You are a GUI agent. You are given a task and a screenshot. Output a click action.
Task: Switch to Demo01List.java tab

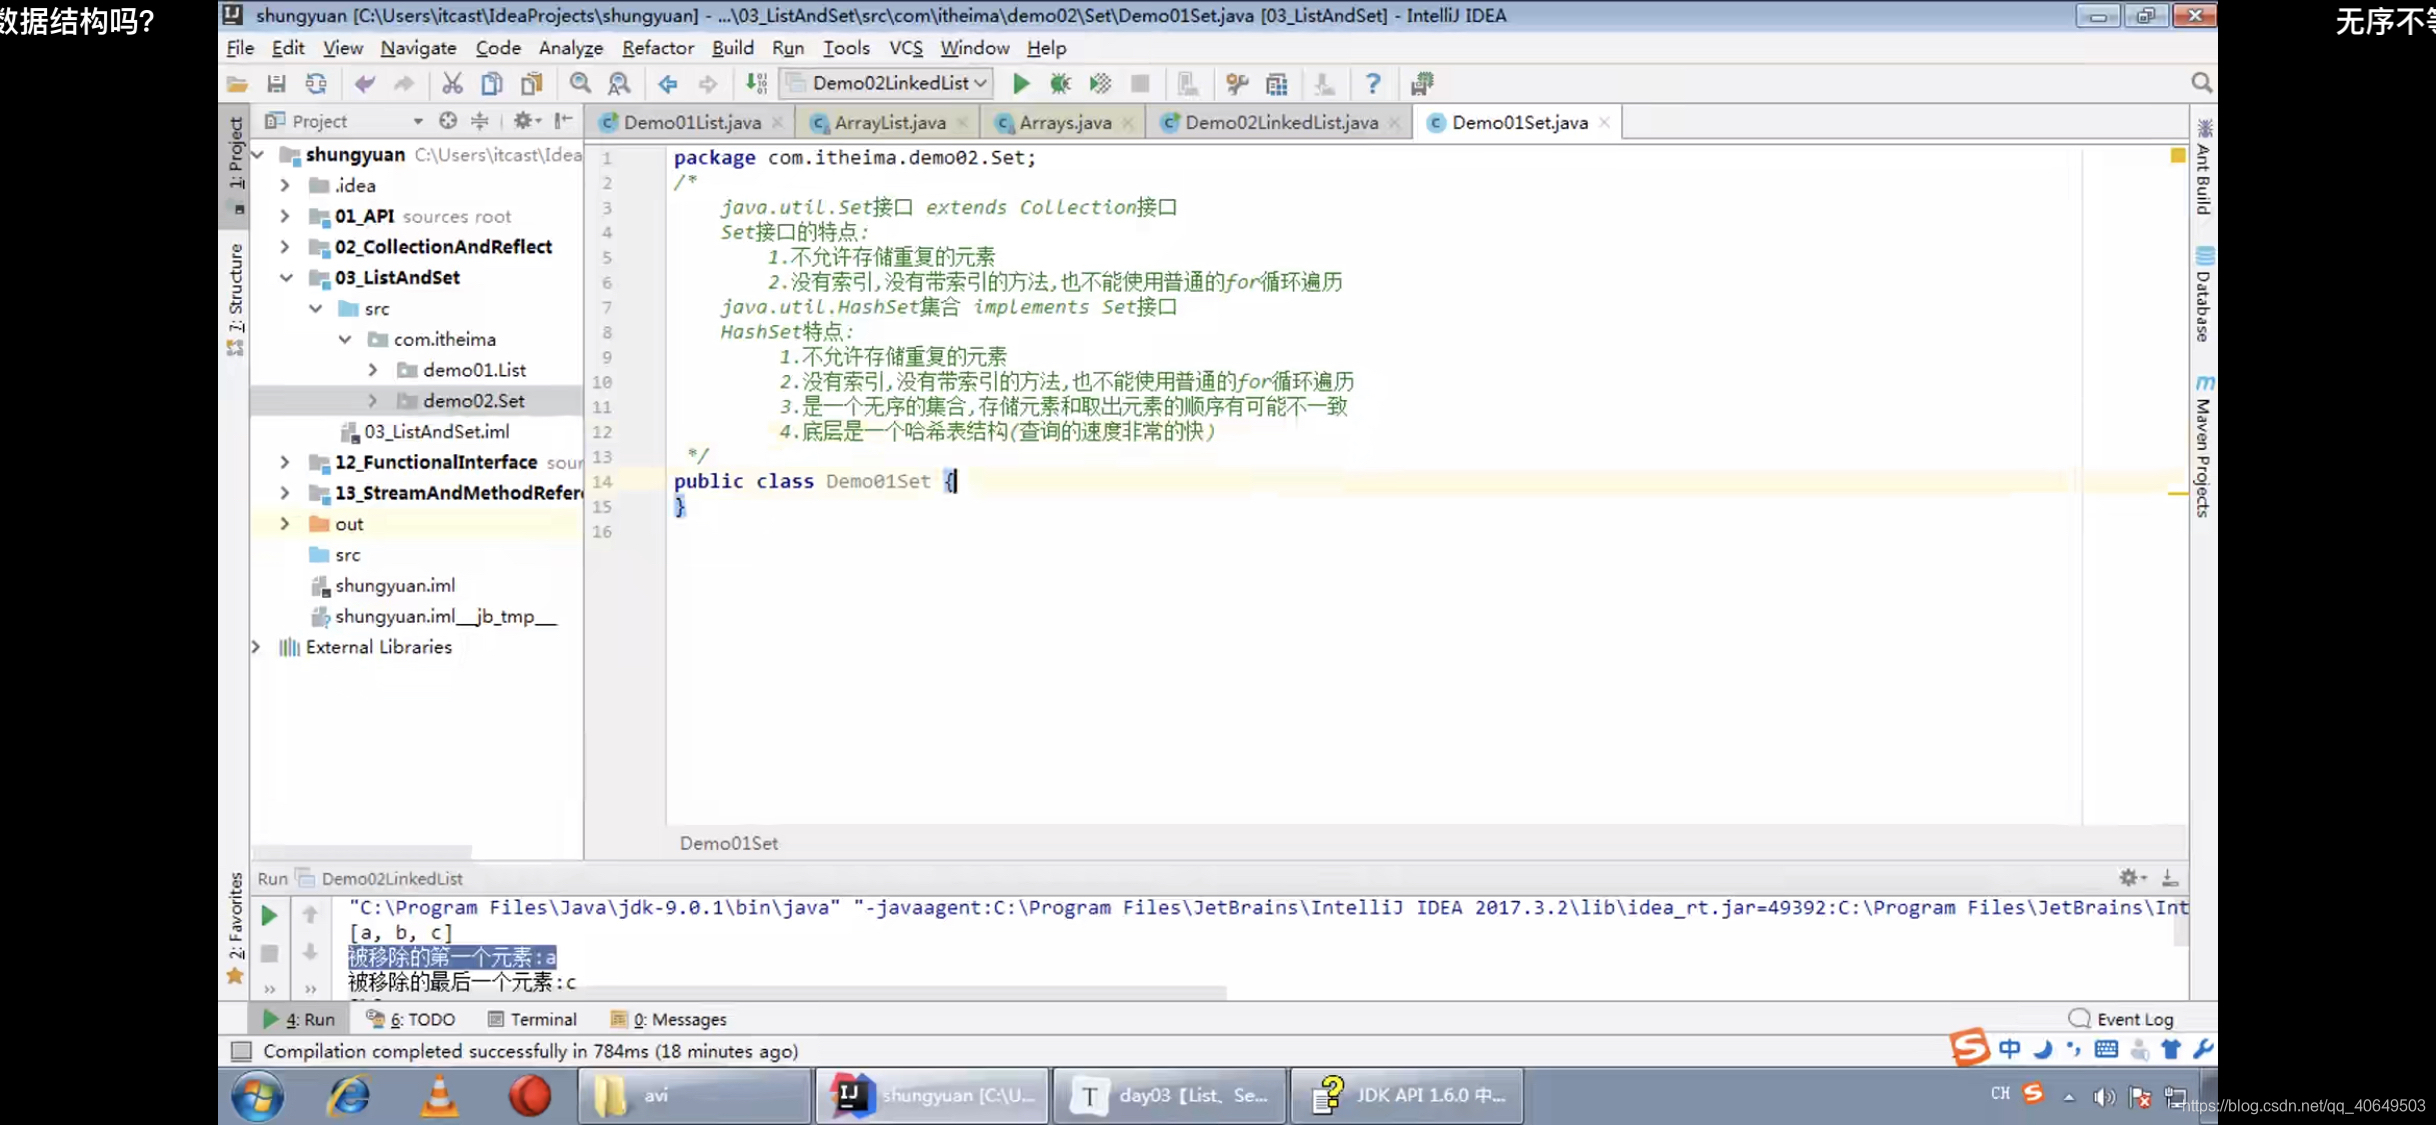point(691,122)
